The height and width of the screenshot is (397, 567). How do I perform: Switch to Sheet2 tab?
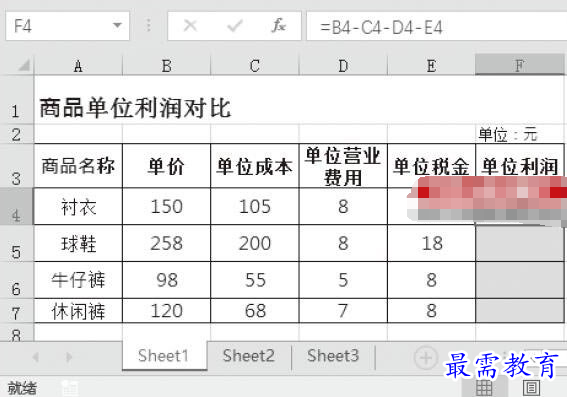coord(249,355)
